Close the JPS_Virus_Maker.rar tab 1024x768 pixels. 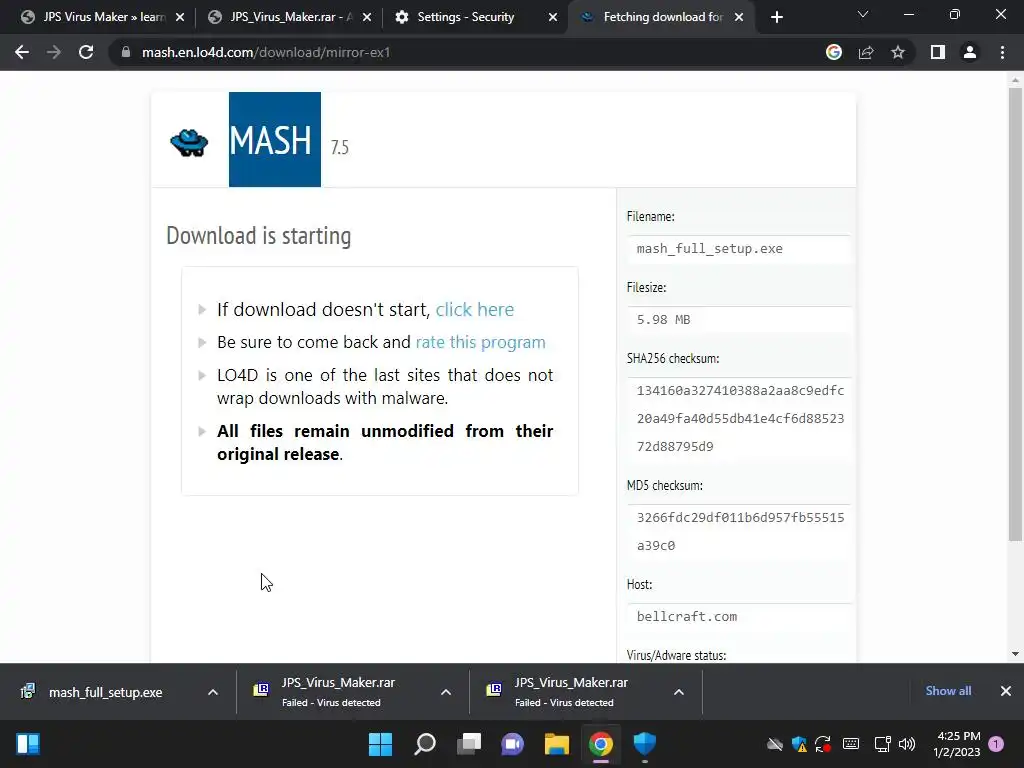coord(367,17)
